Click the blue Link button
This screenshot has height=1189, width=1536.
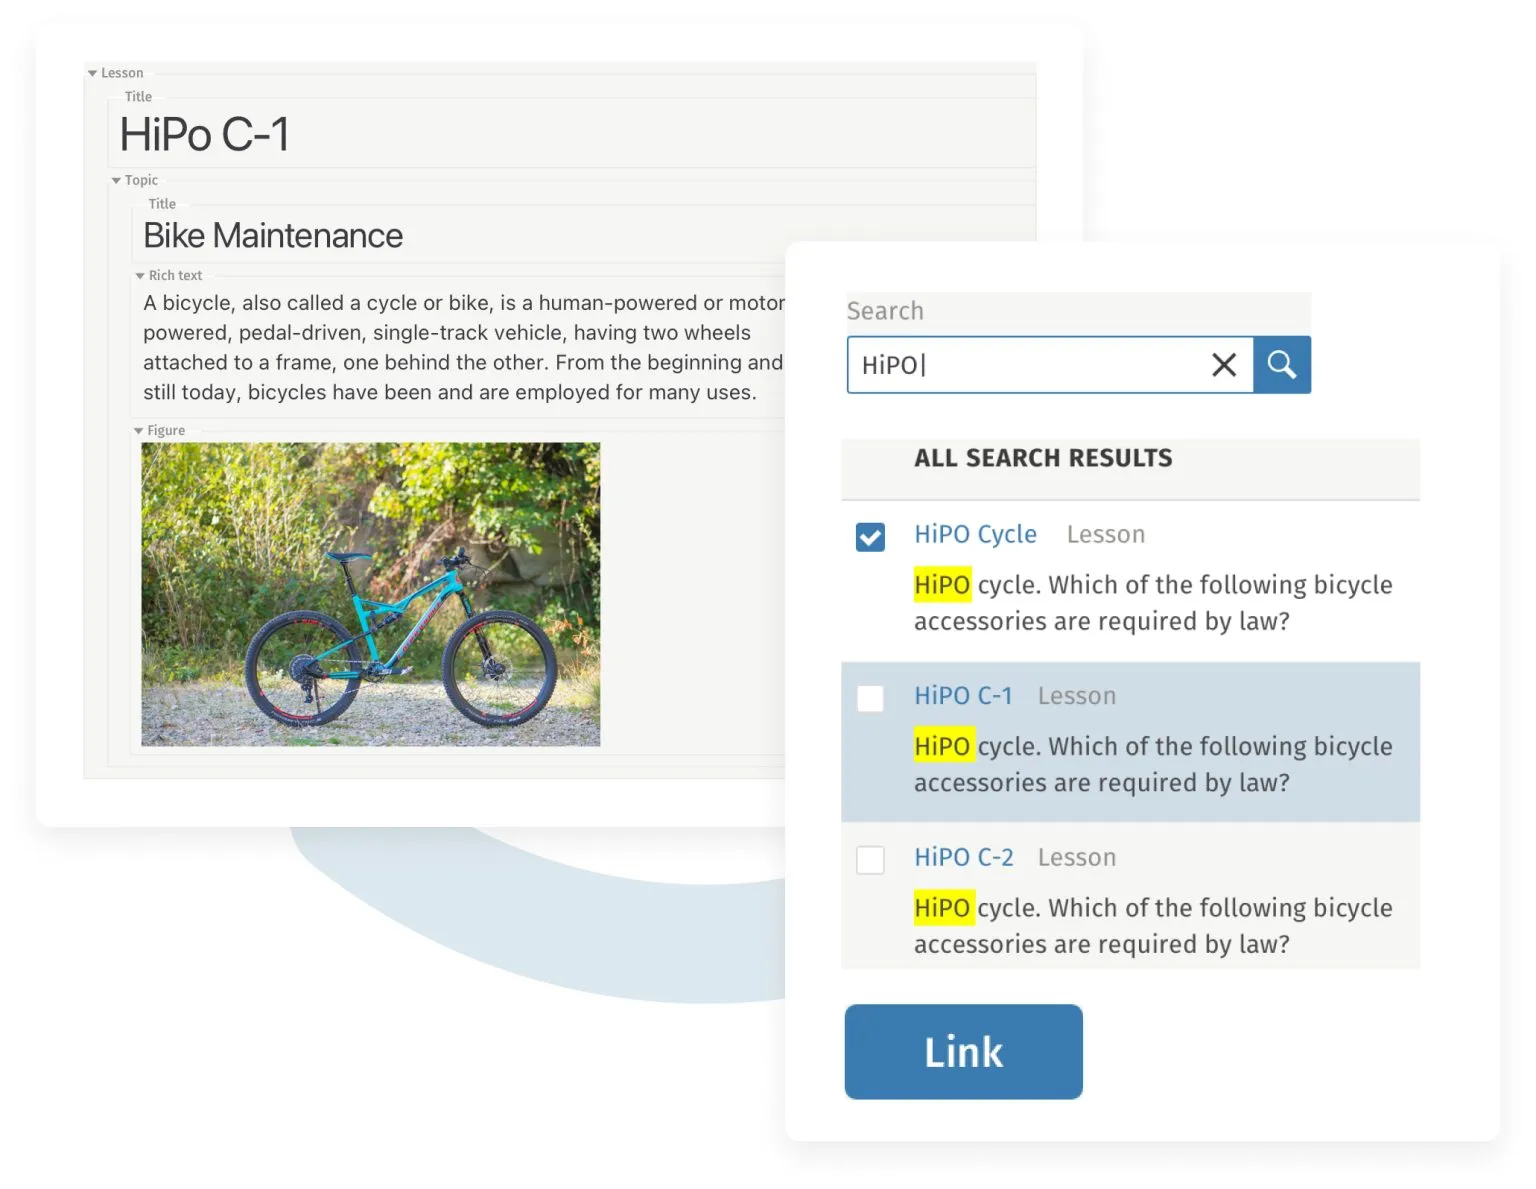pos(963,1052)
